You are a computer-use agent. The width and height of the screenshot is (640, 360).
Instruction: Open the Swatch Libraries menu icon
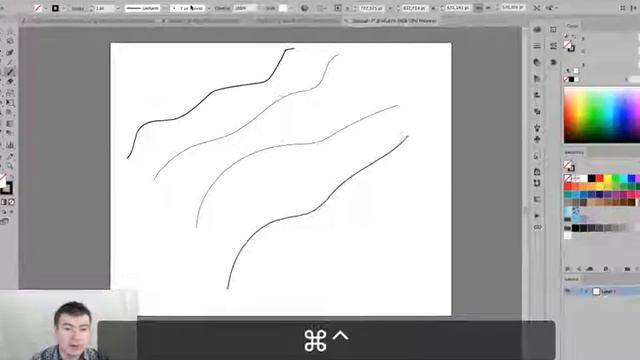(568, 269)
